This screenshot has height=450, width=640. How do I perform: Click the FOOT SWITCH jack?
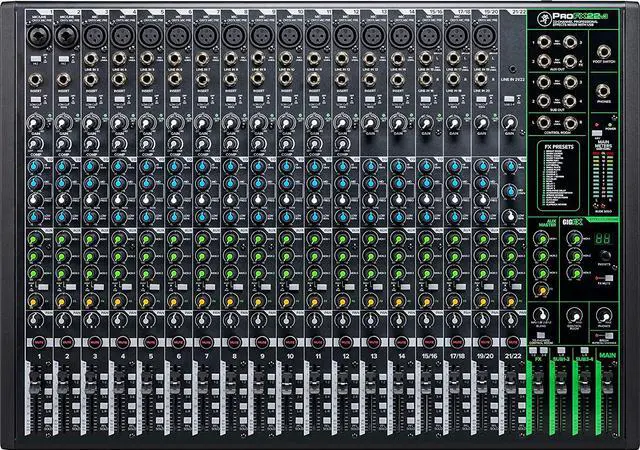coord(603,52)
